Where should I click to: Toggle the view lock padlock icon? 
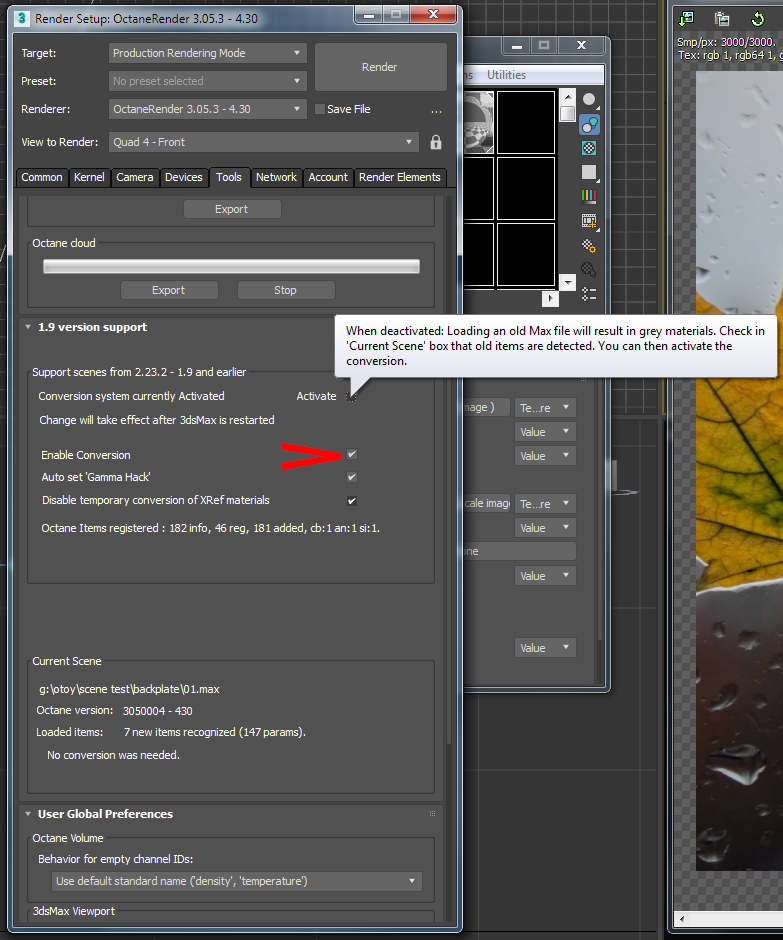point(436,142)
